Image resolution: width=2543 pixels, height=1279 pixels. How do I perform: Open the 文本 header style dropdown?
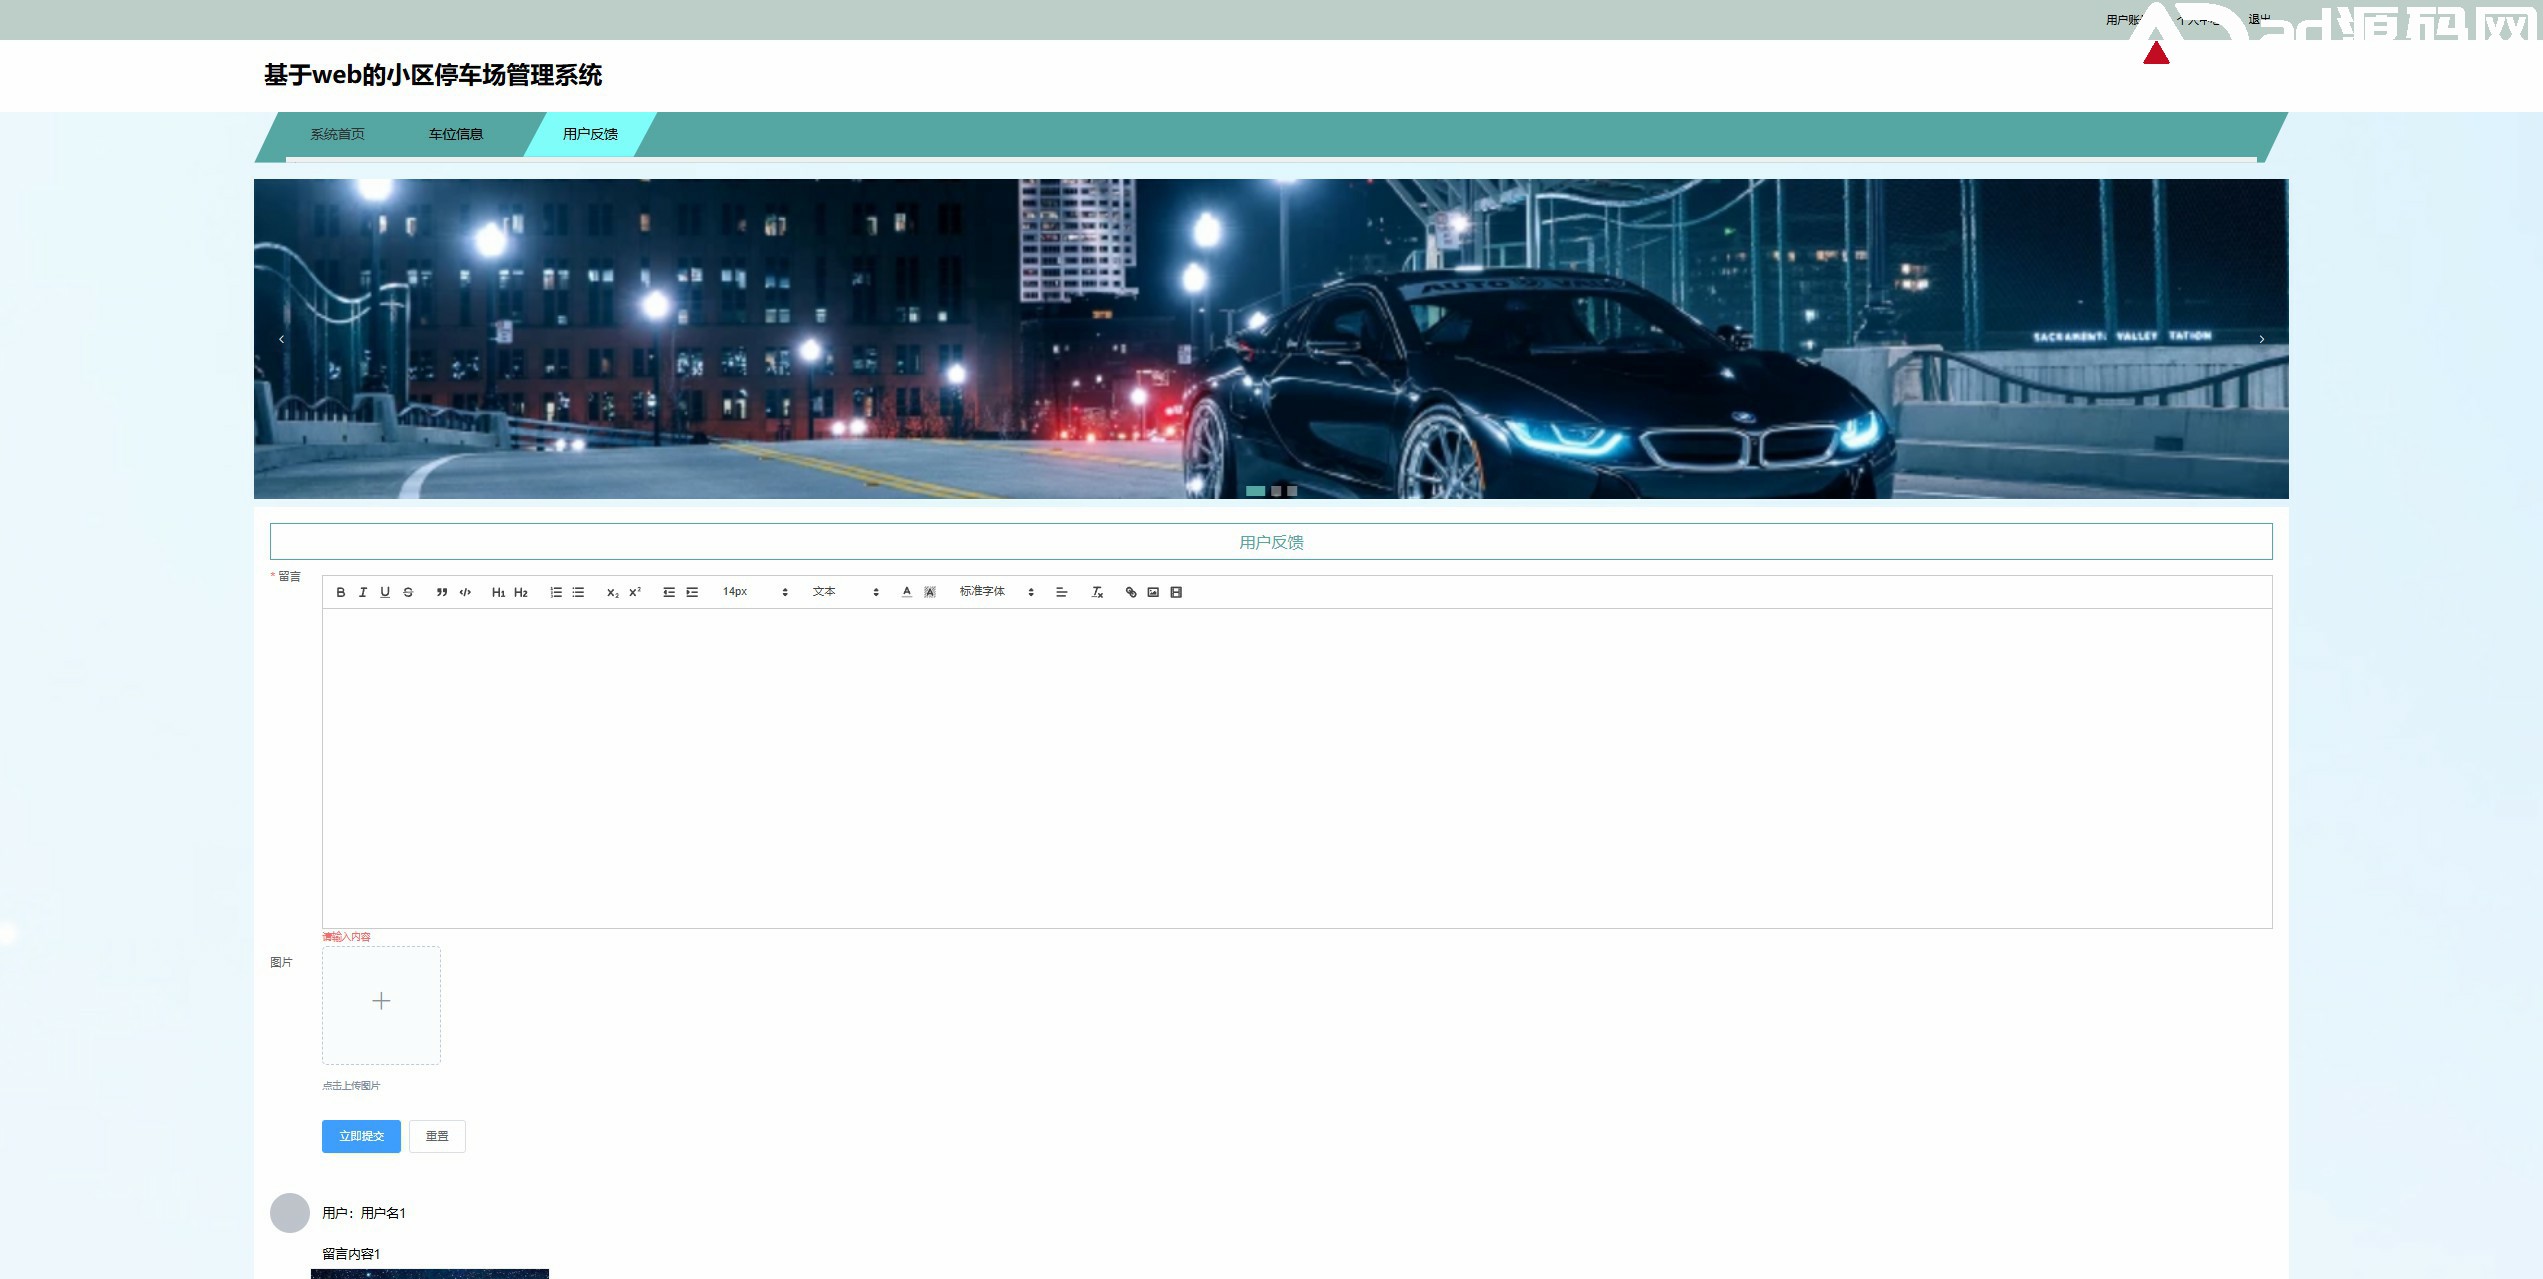(x=845, y=592)
